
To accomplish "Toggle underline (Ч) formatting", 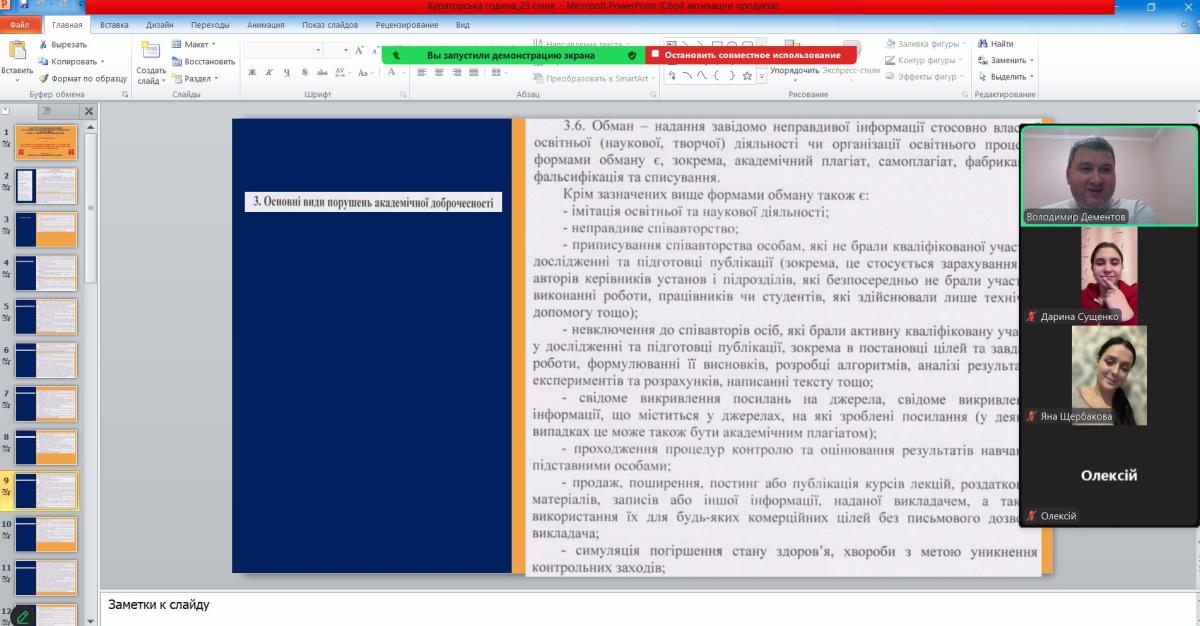I will 287,72.
